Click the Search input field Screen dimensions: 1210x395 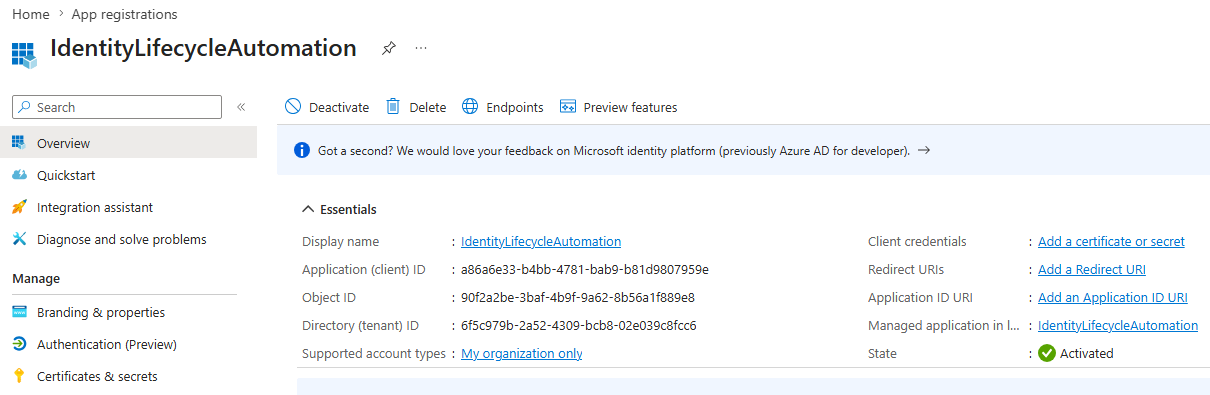(117, 107)
